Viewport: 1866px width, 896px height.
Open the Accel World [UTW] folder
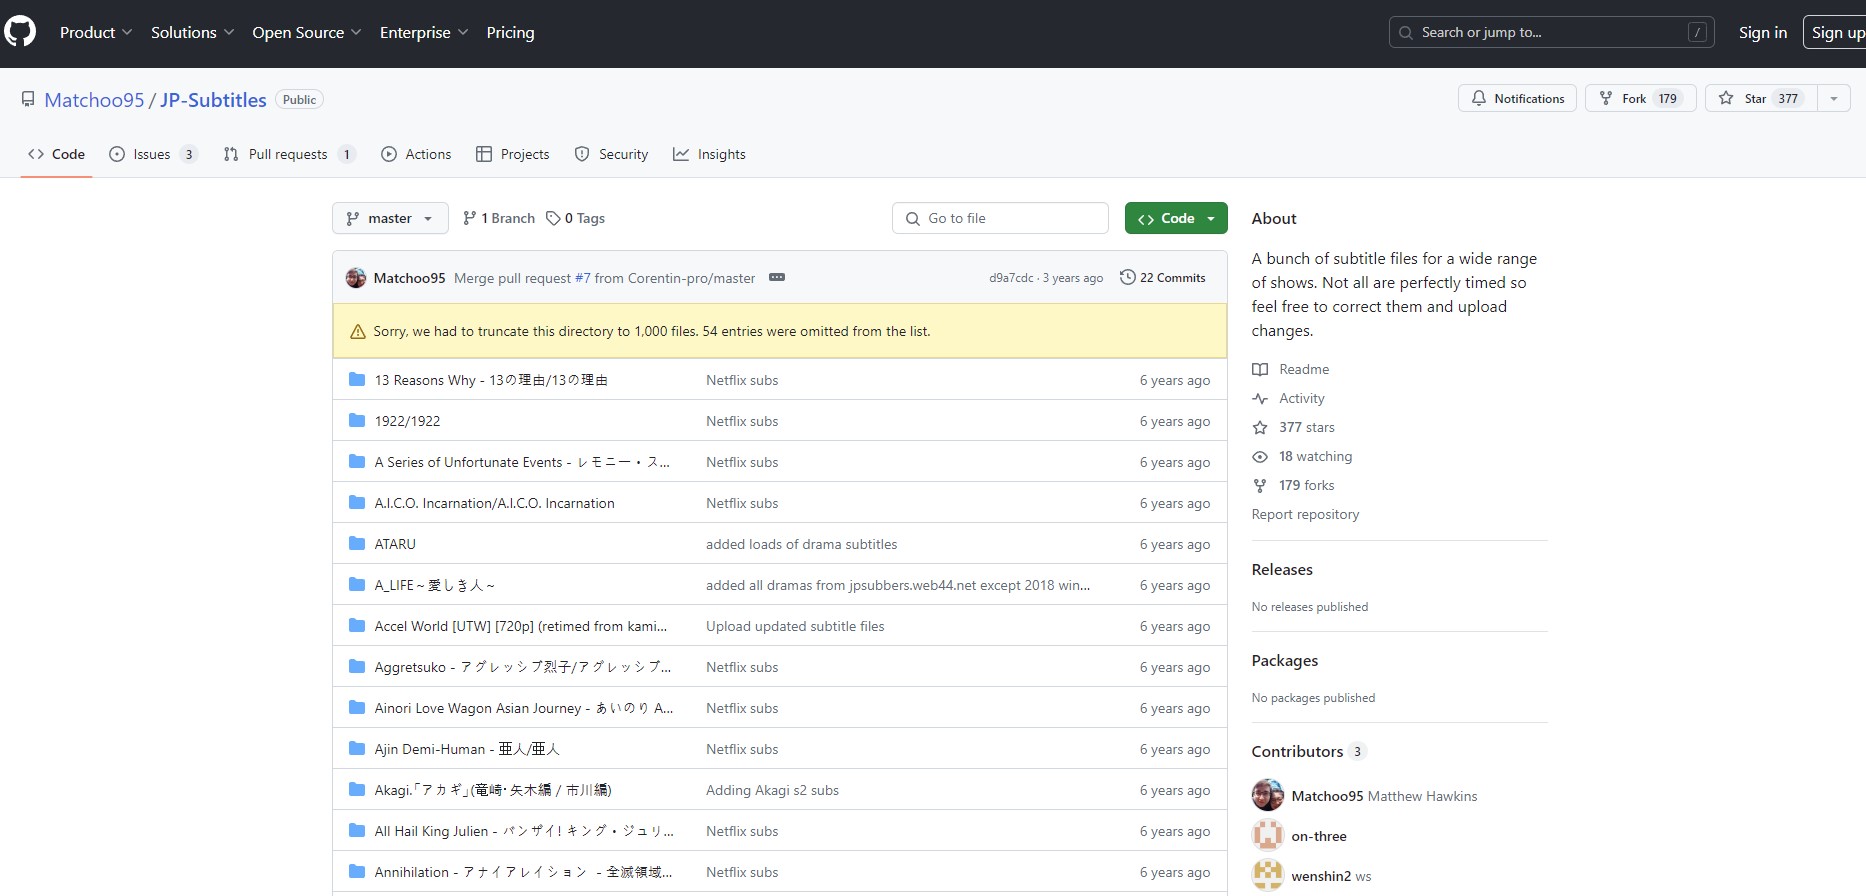pos(521,626)
